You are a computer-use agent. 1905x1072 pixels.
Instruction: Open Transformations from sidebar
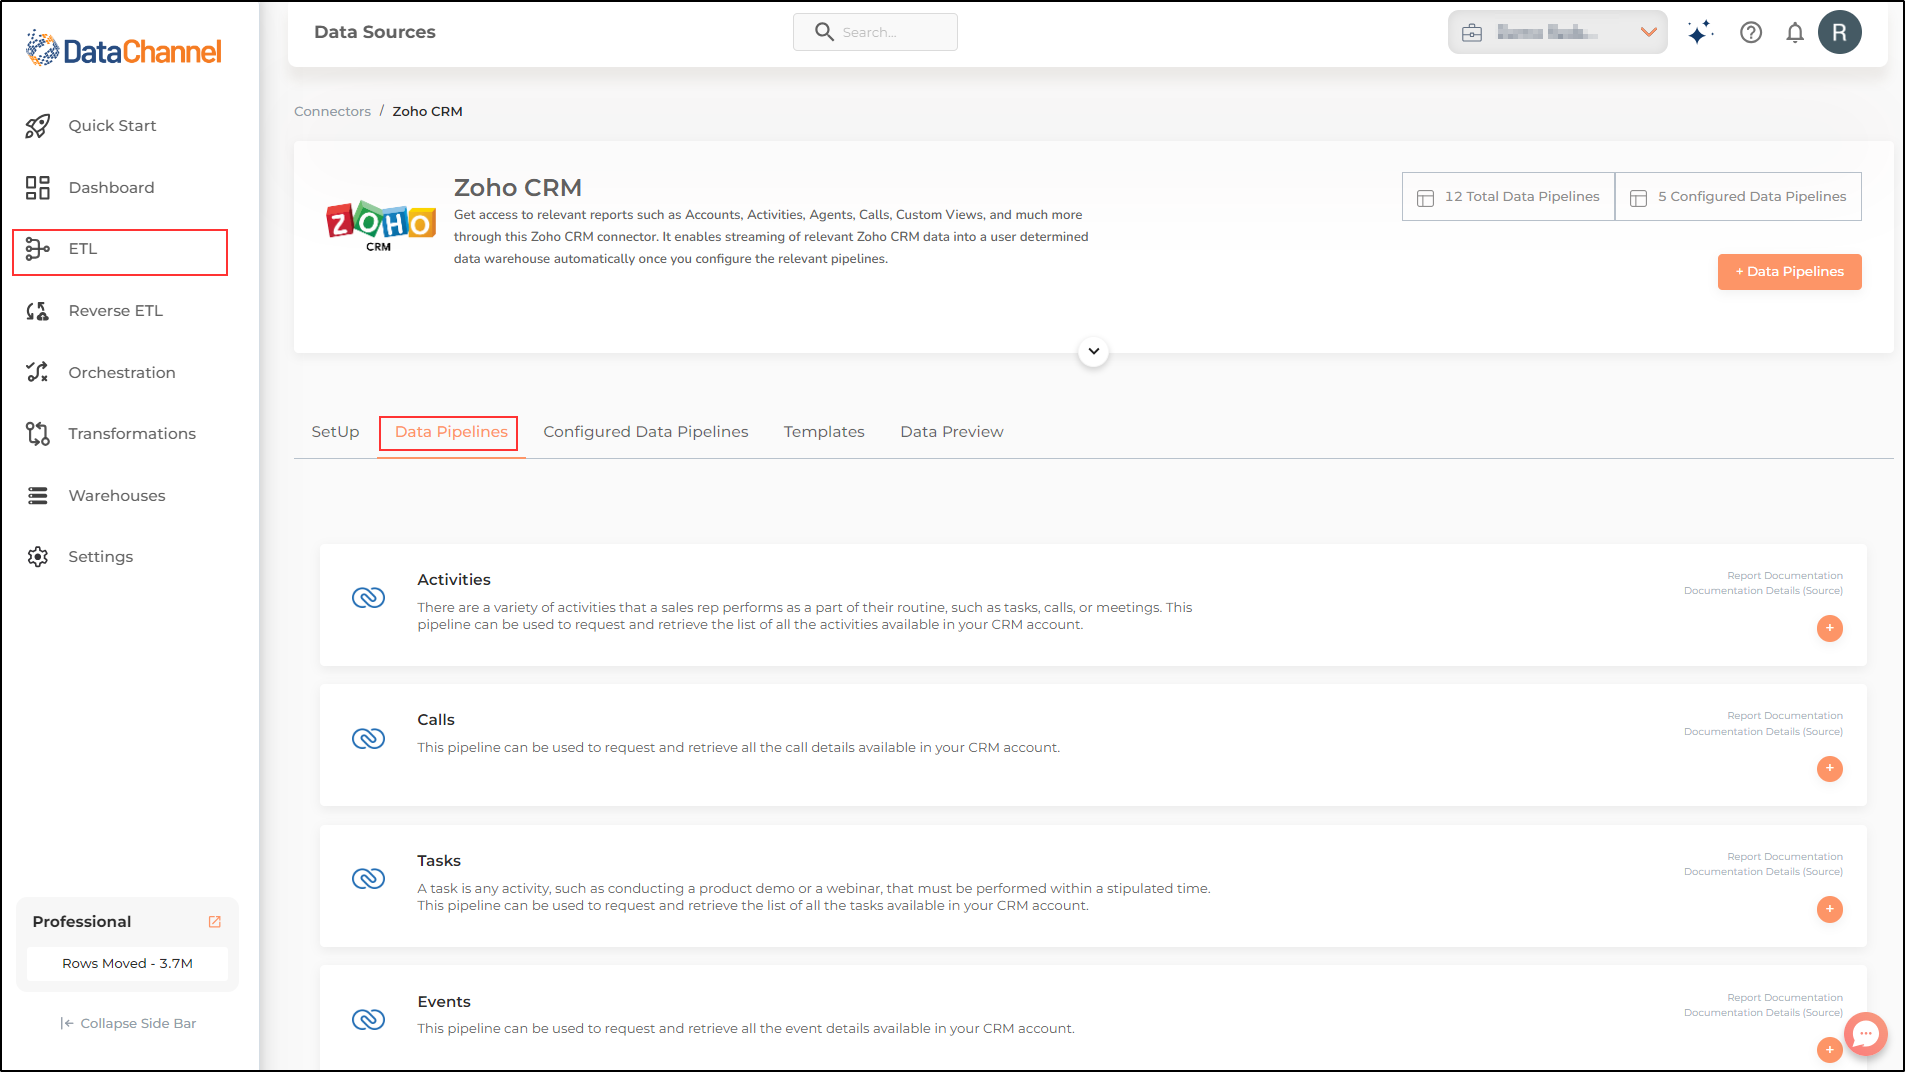(x=132, y=434)
